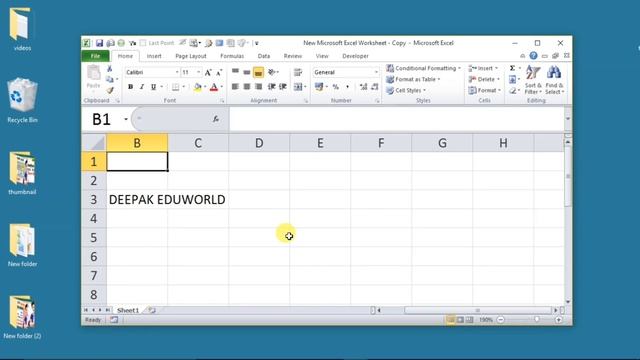Switch to the Developer tab
The image size is (640, 360).
(x=355, y=56)
